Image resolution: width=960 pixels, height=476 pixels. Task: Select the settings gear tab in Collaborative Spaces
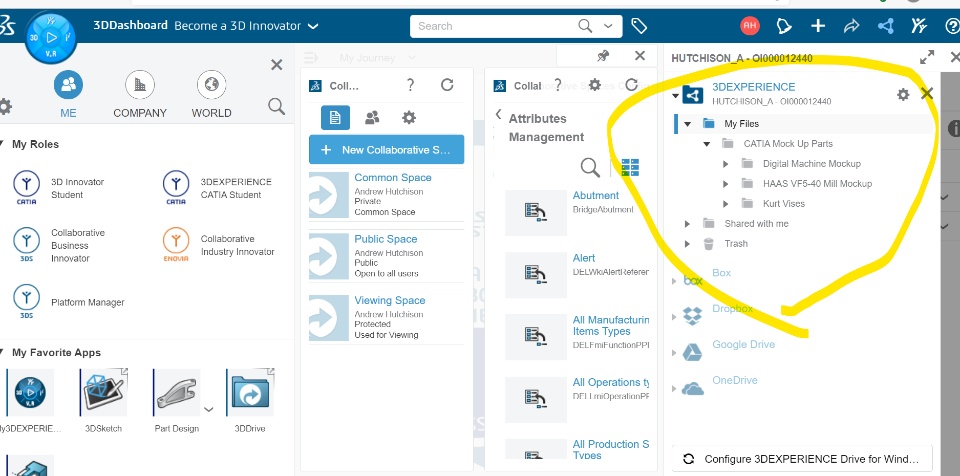408,118
